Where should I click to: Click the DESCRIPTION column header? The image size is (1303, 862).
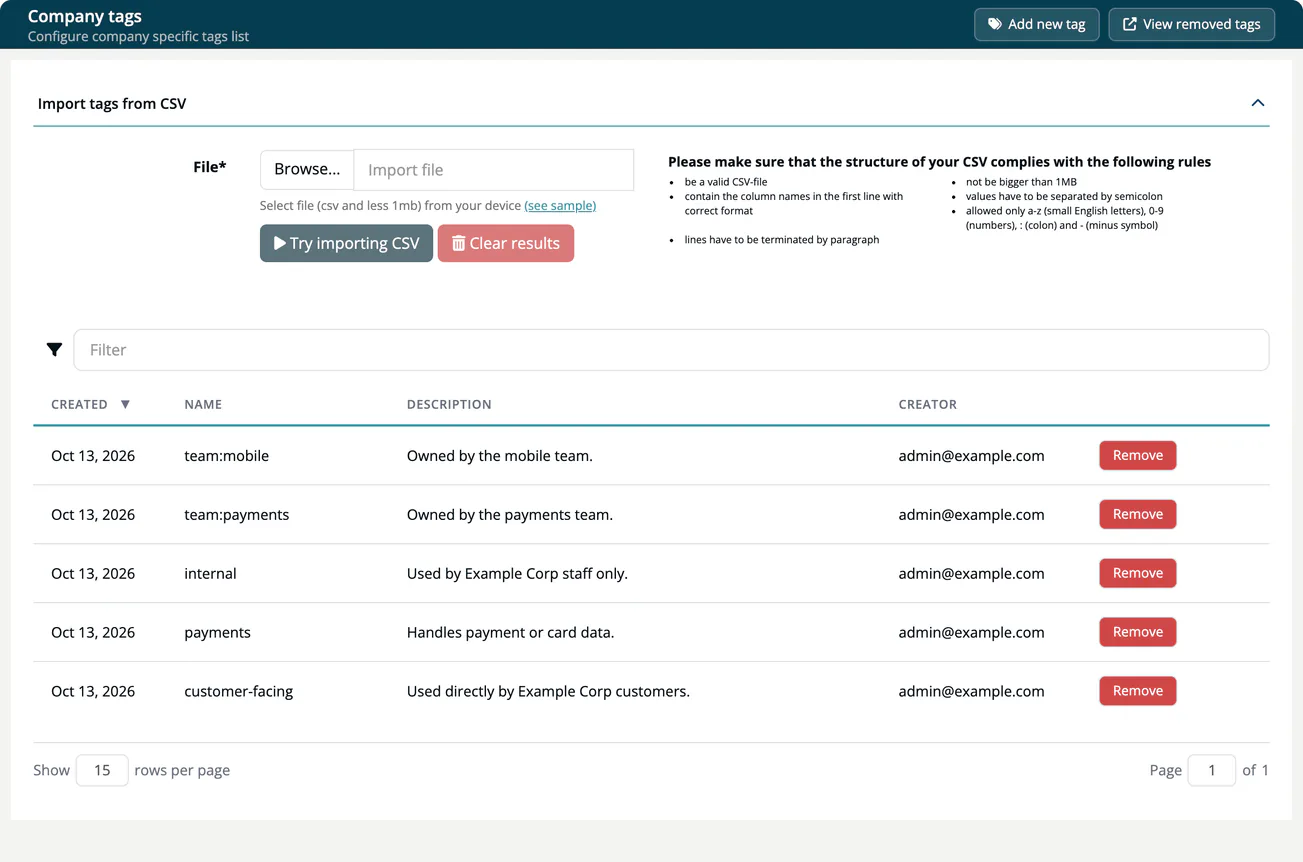(449, 405)
